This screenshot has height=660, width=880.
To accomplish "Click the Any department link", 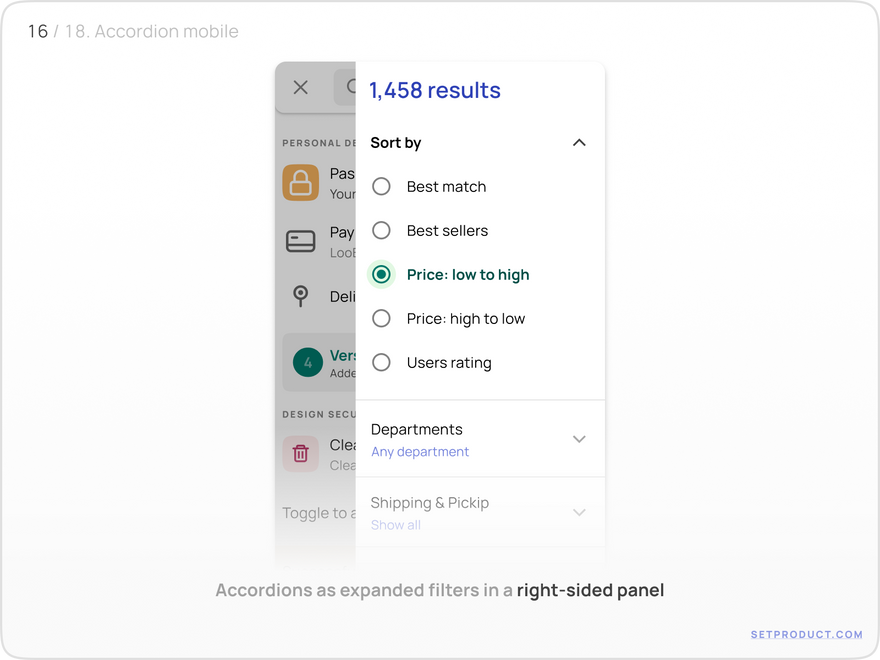I will pyautogui.click(x=420, y=452).
